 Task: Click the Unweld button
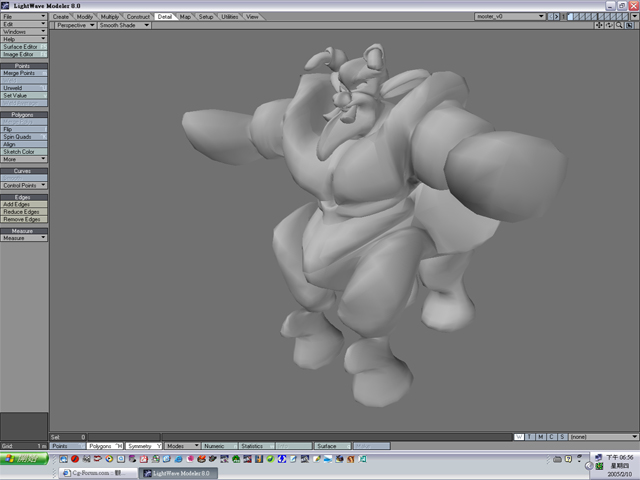[24, 88]
